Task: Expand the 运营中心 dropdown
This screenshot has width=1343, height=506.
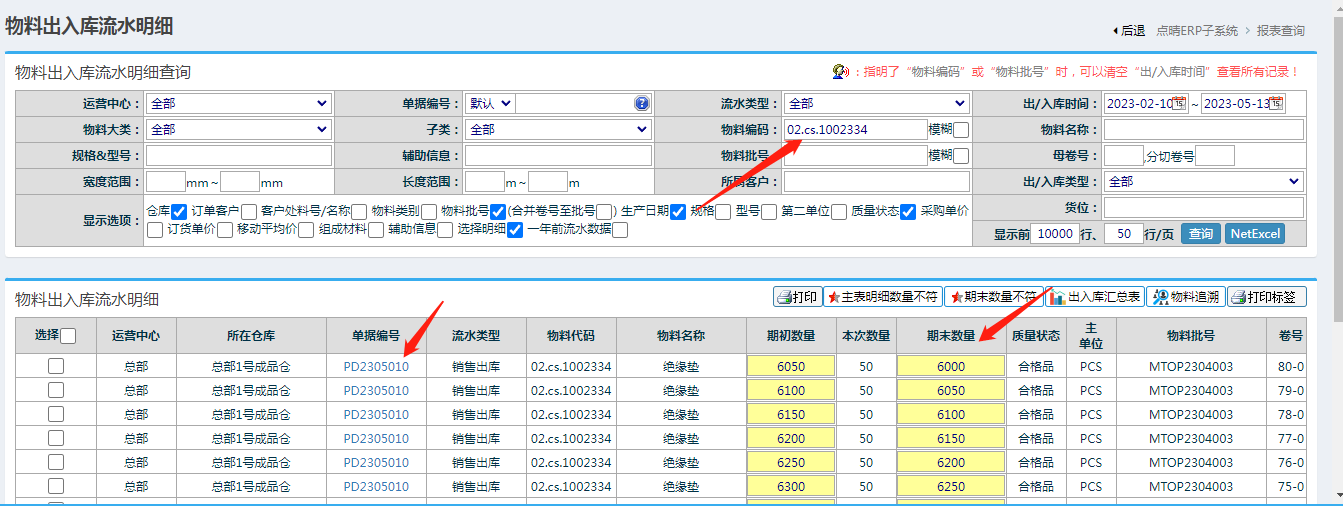Action: pos(238,103)
